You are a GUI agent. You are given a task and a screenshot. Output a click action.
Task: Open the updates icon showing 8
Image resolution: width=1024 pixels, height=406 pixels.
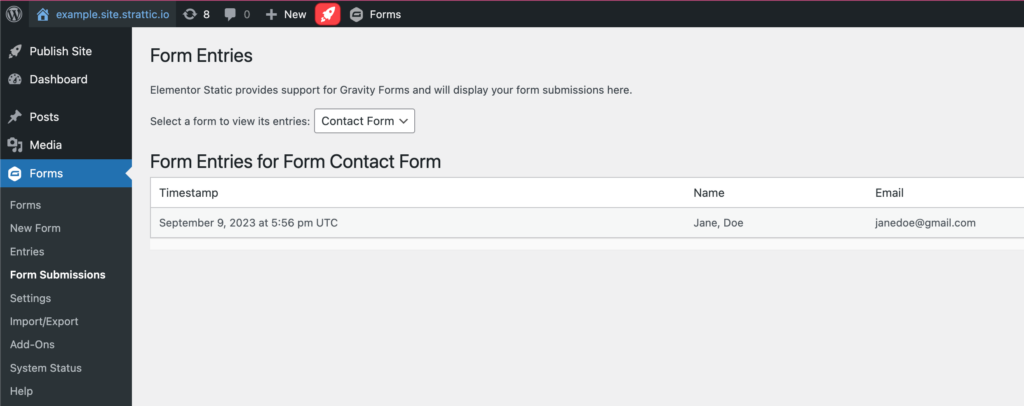(190, 14)
